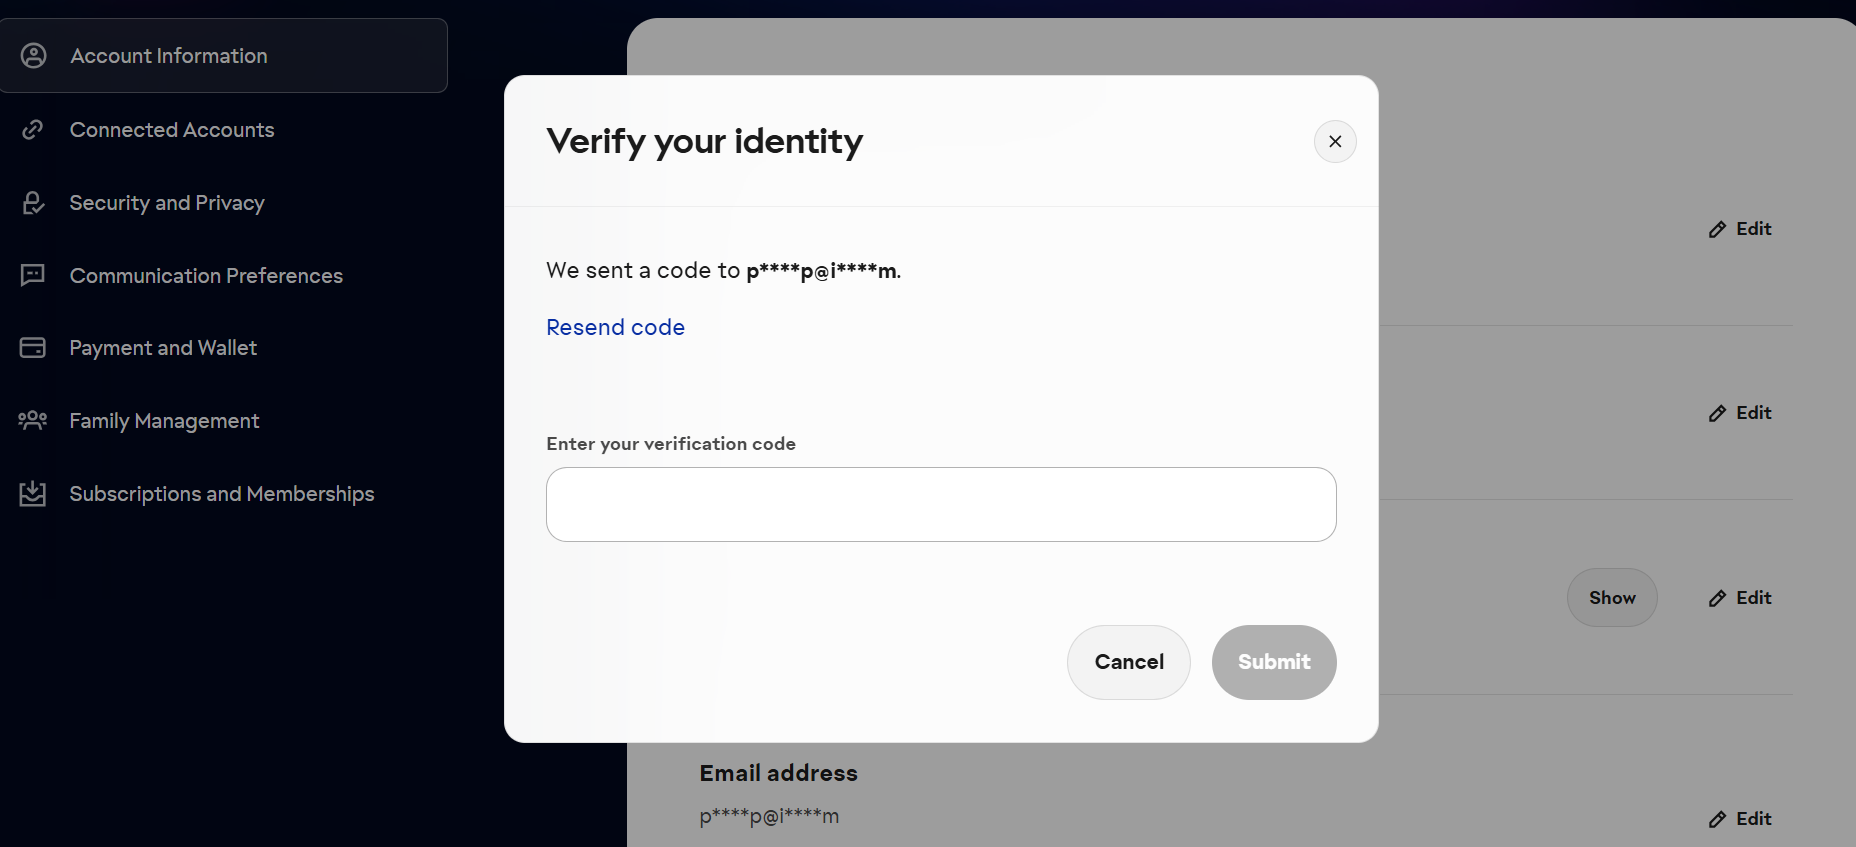
Task: Select Payment and Wallet menu item
Action: click(x=163, y=348)
